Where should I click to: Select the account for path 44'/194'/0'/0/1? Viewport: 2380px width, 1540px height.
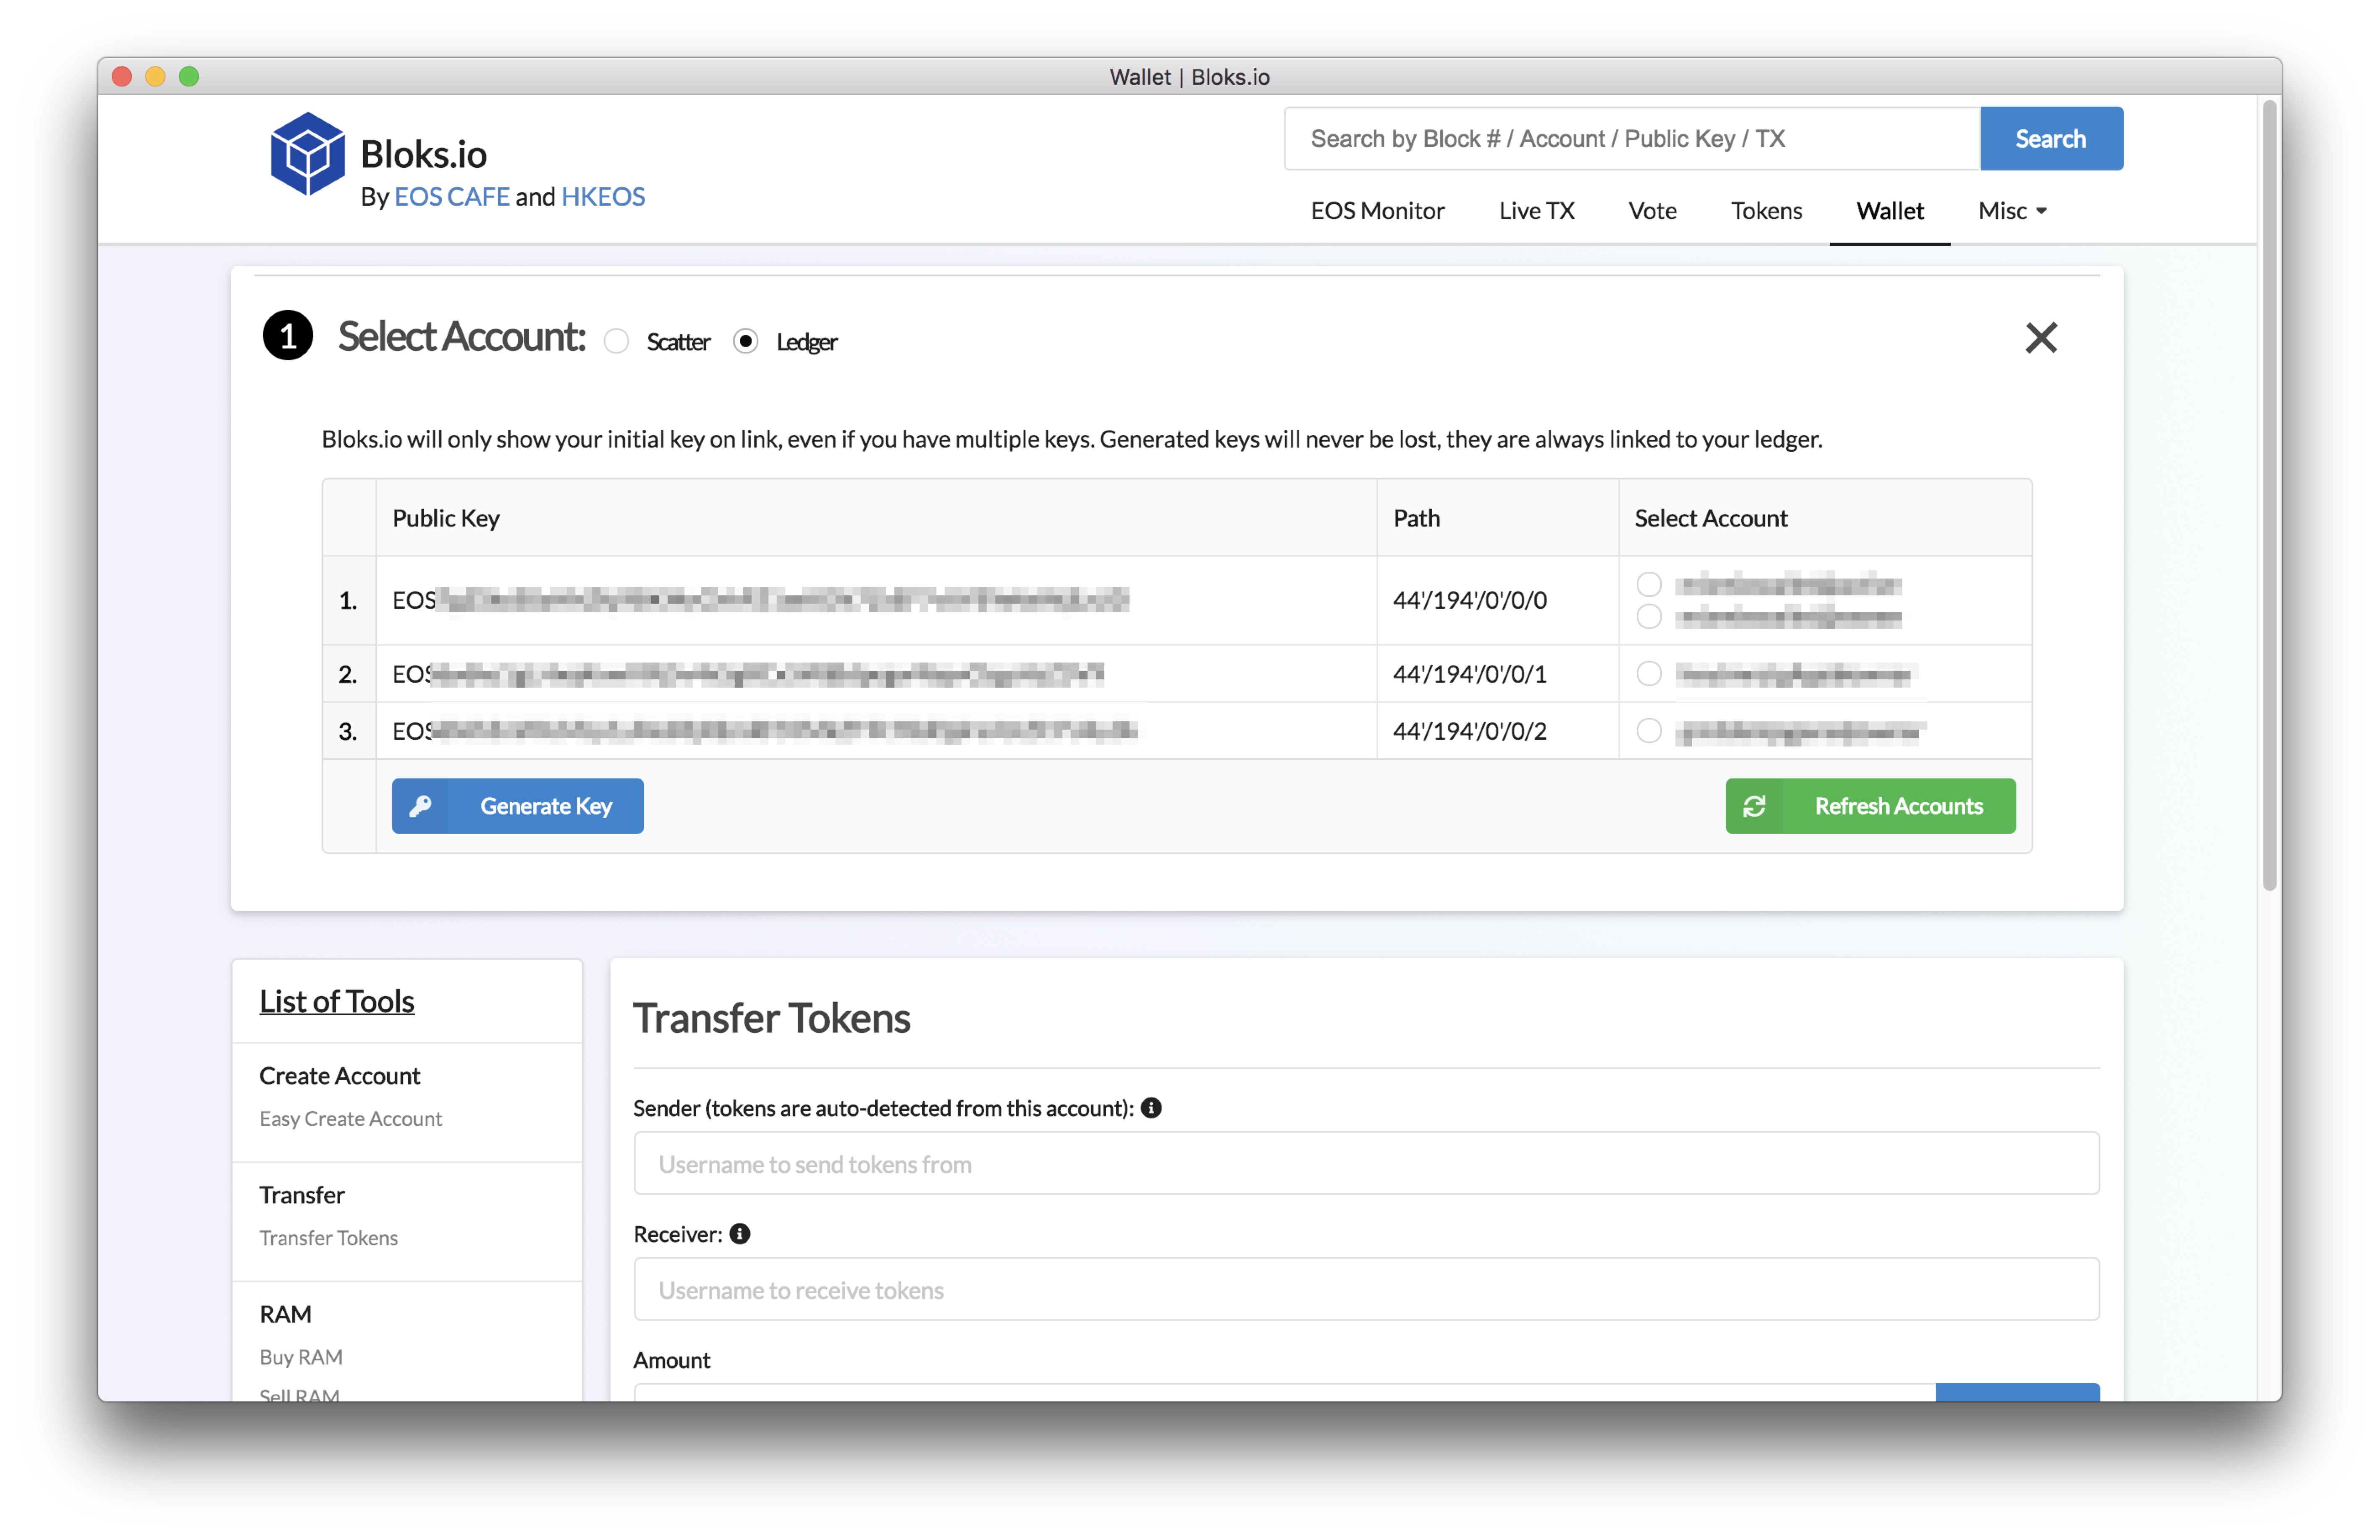coord(1649,674)
